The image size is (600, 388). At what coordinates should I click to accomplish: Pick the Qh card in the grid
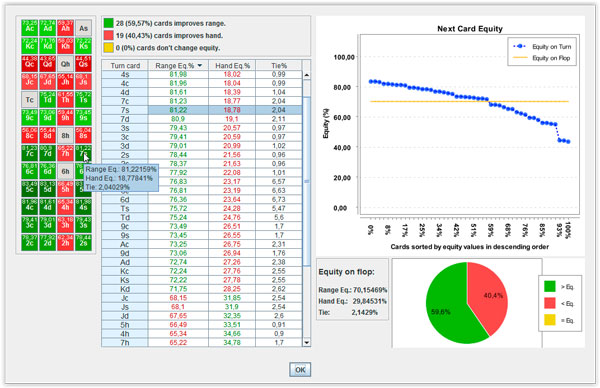[65, 64]
